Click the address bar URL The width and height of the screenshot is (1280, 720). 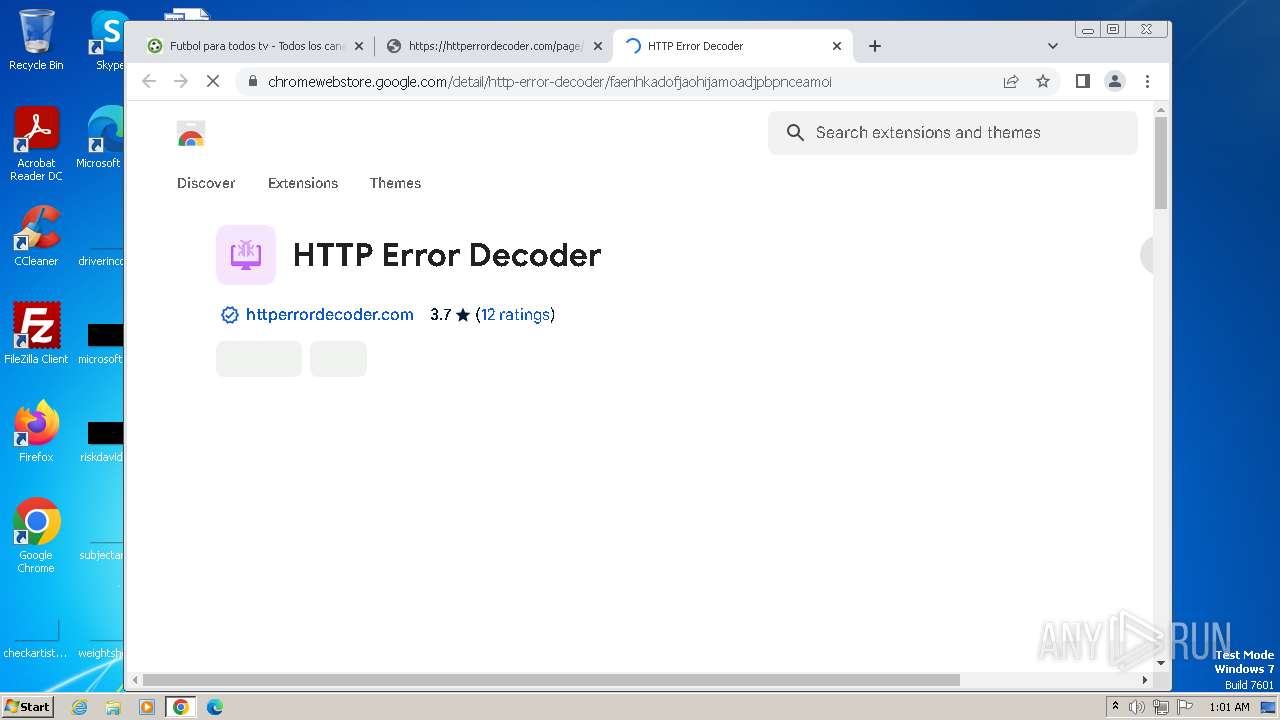pos(550,81)
